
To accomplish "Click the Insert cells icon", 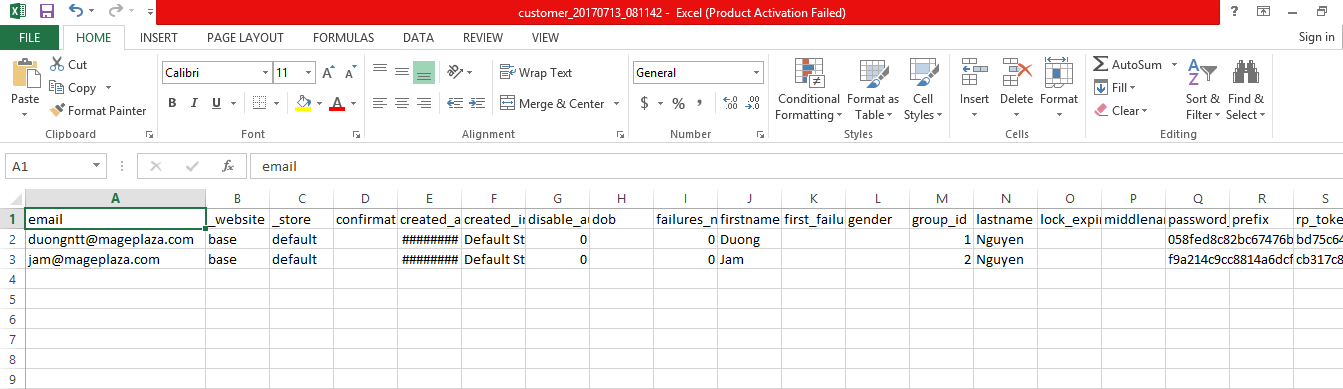I will 974,74.
